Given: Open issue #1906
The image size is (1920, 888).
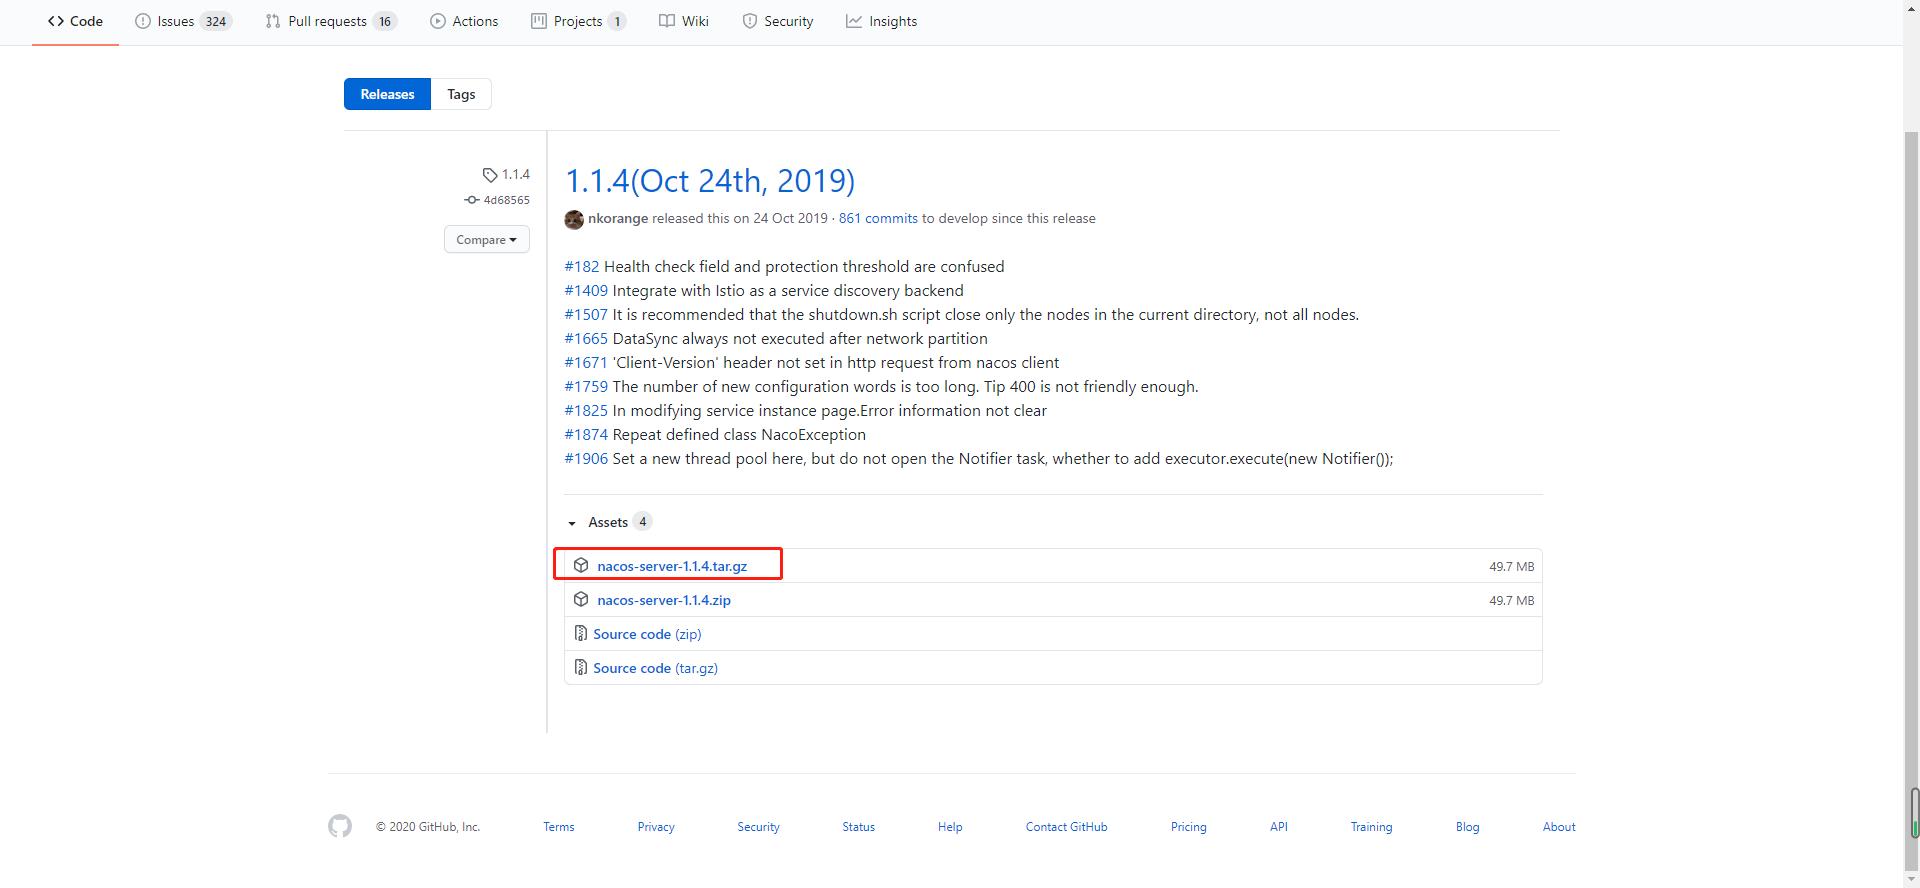Looking at the screenshot, I should [x=586, y=458].
